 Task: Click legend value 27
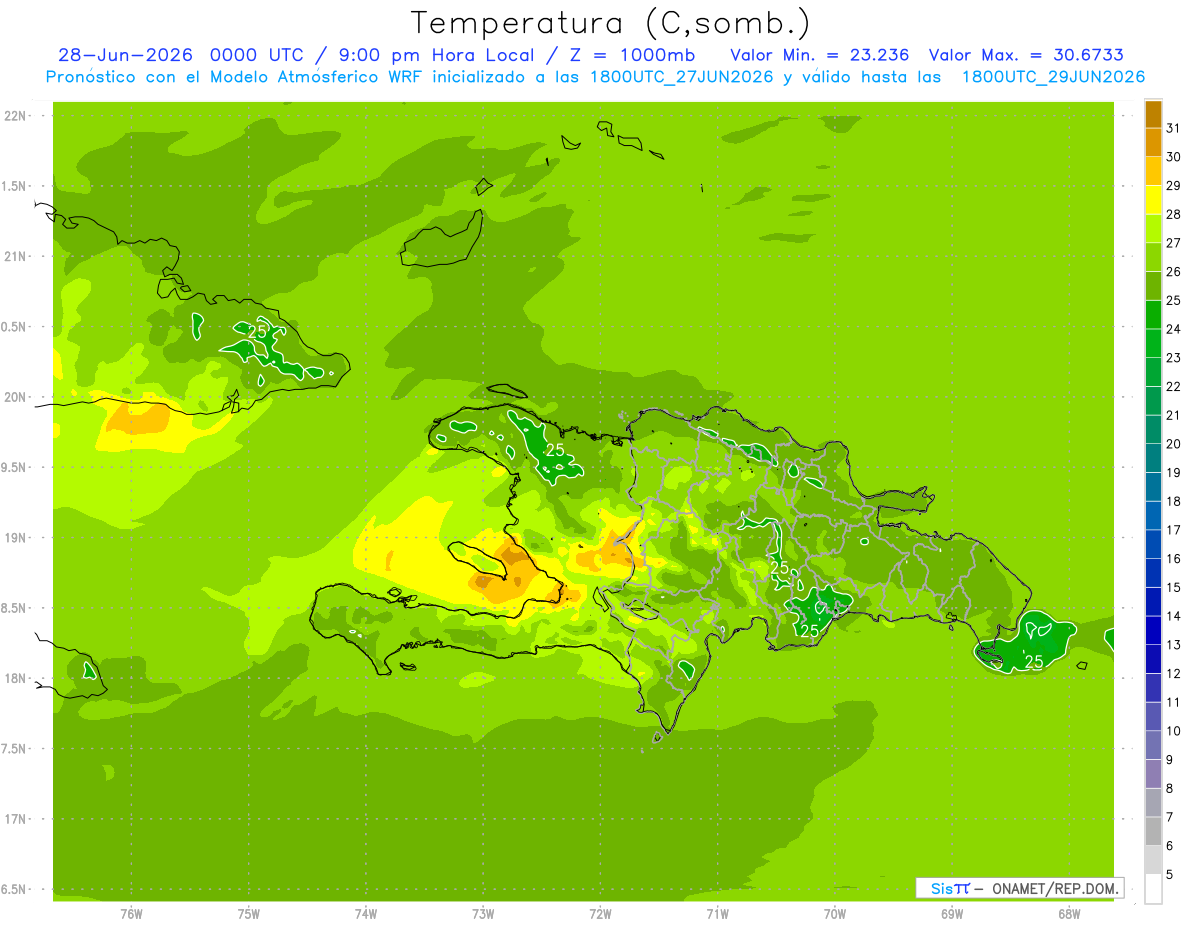1173,243
